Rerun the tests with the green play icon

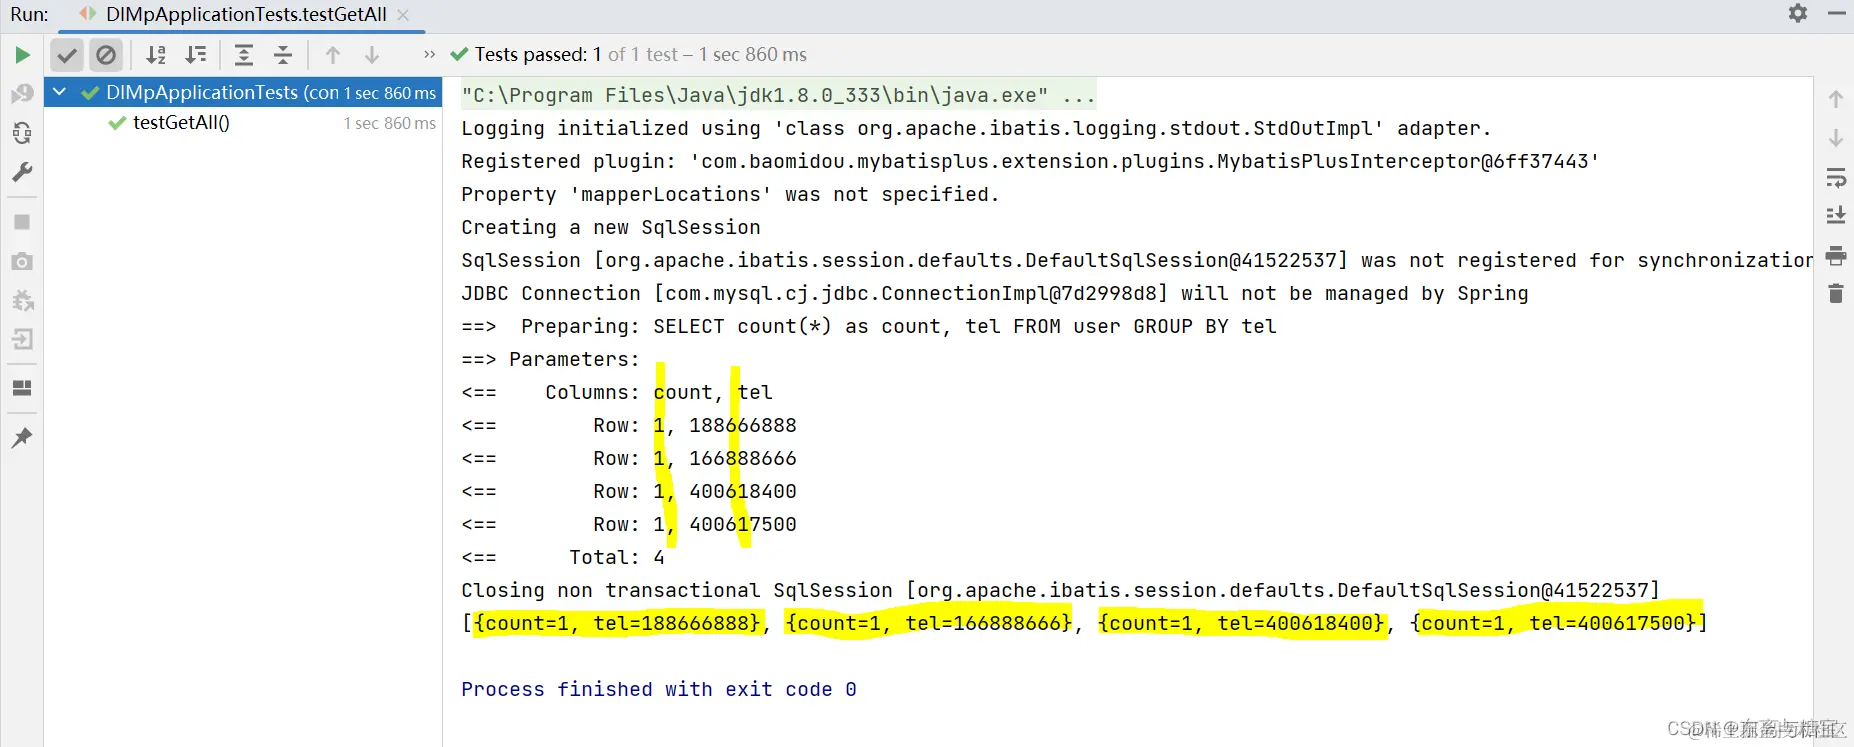(x=22, y=55)
